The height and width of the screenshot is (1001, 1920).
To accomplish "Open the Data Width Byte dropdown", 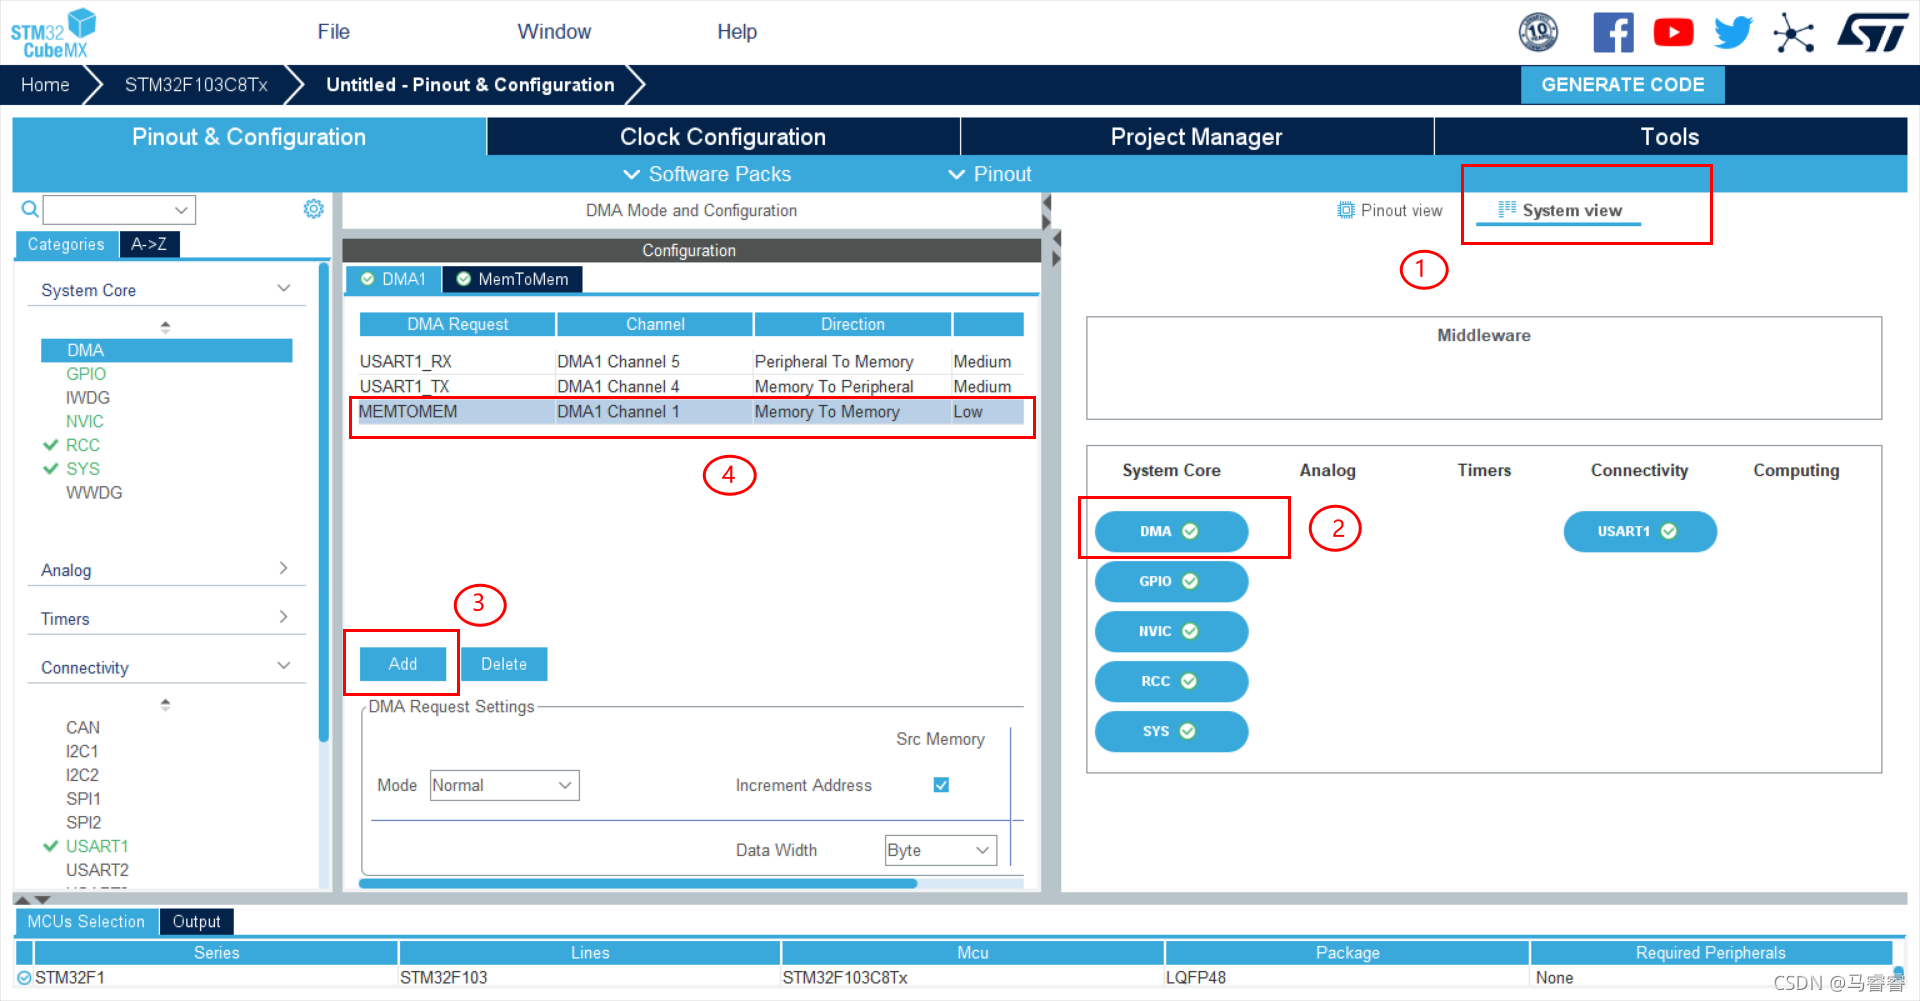I will pyautogui.click(x=940, y=850).
